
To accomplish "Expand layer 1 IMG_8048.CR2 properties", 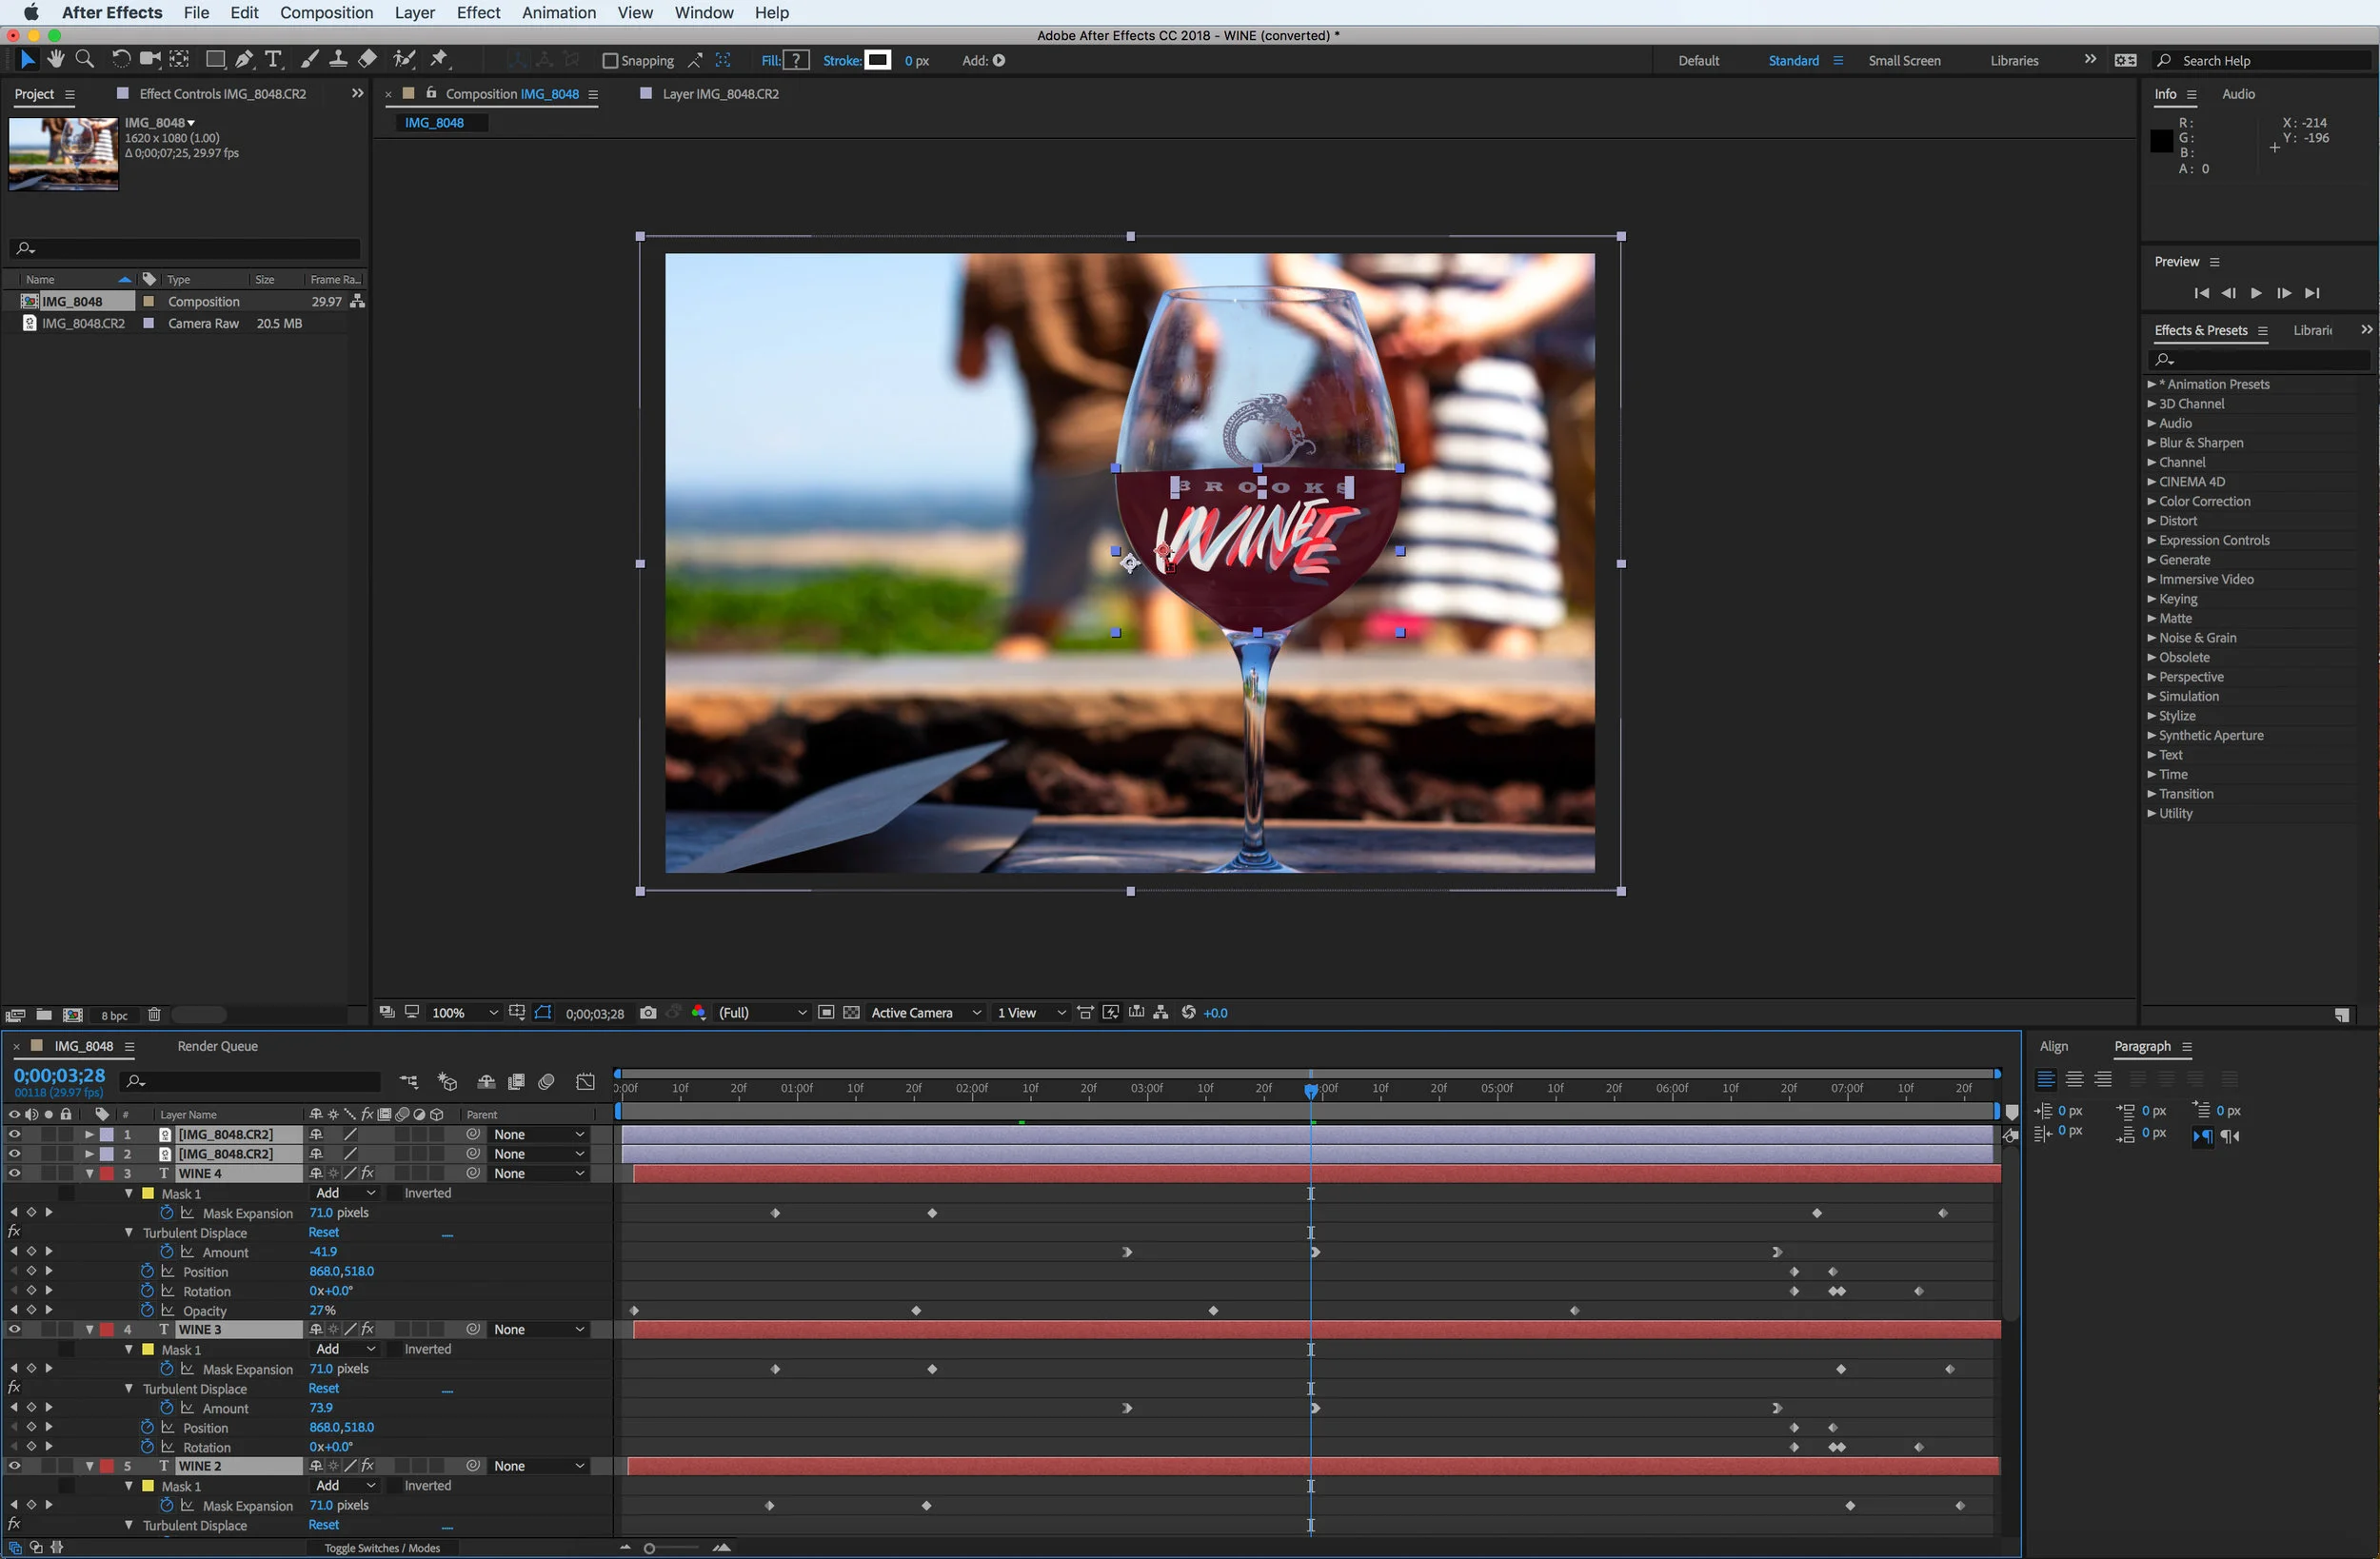I will [90, 1135].
